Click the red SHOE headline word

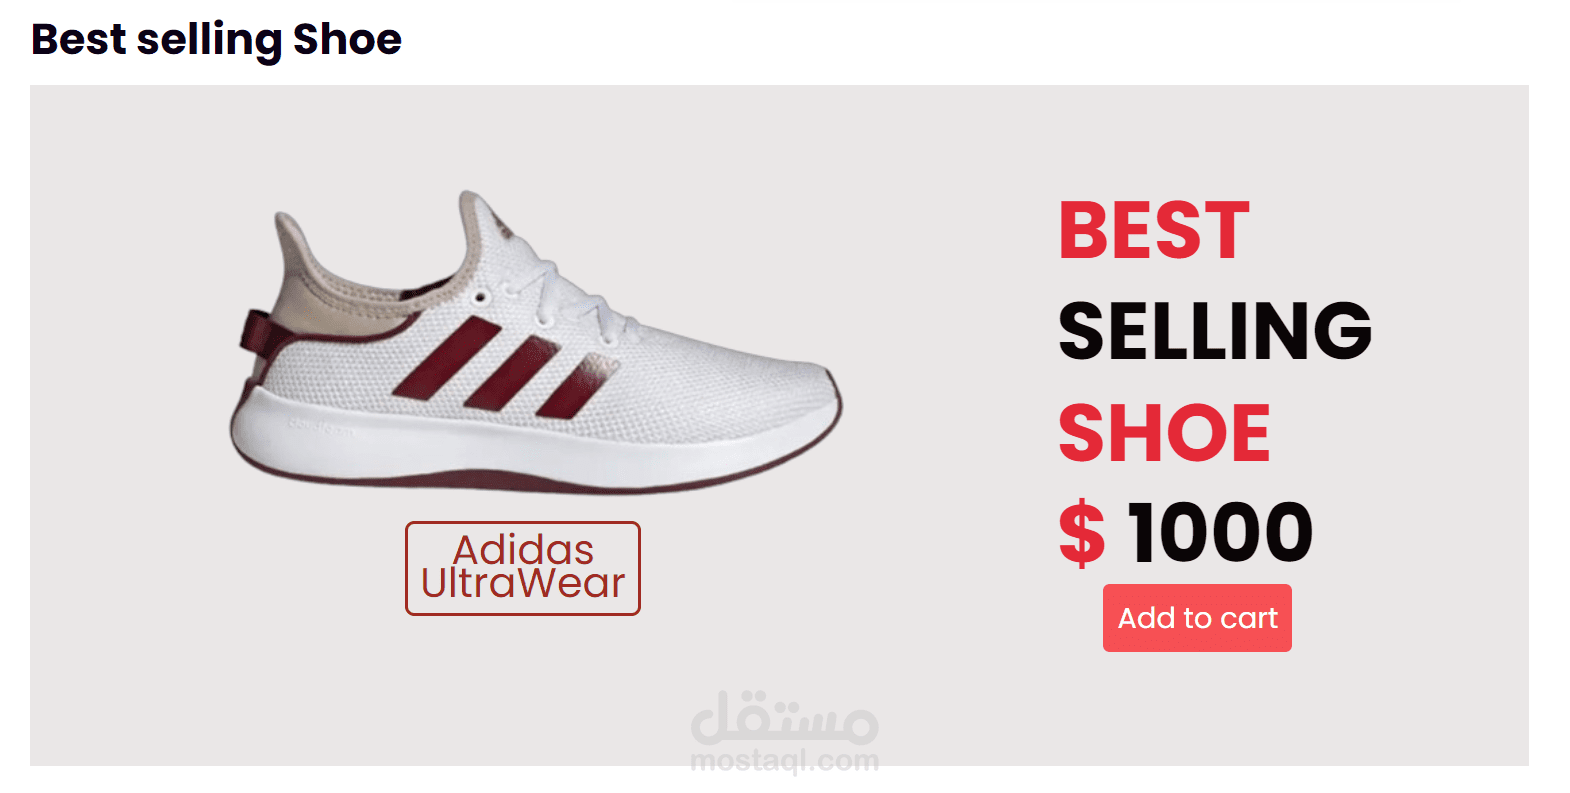(x=1164, y=432)
